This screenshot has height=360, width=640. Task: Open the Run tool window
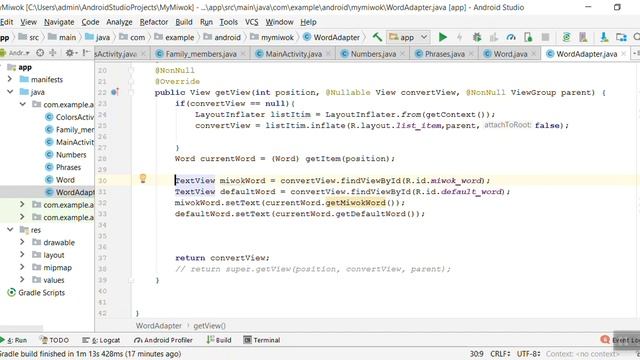coord(13,340)
